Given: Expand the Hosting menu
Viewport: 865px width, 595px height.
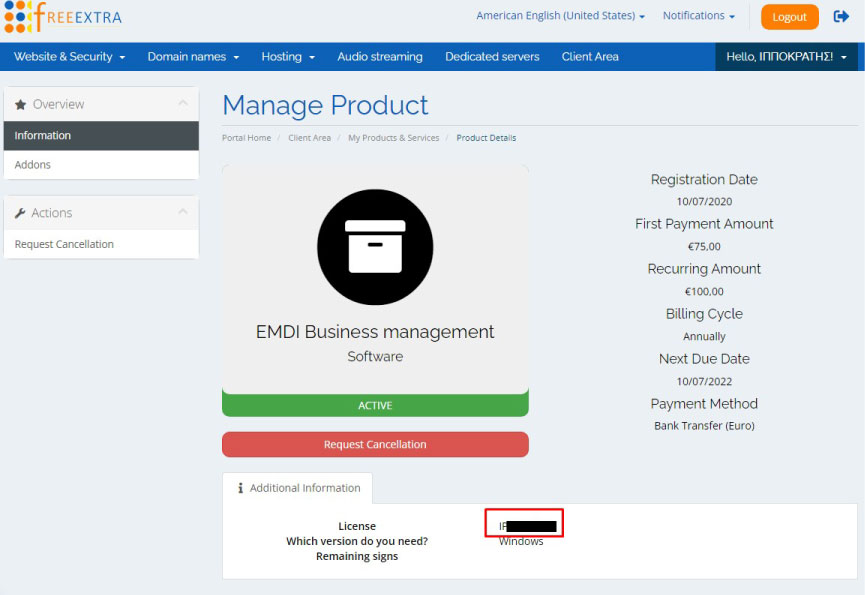Looking at the screenshot, I should pos(288,57).
